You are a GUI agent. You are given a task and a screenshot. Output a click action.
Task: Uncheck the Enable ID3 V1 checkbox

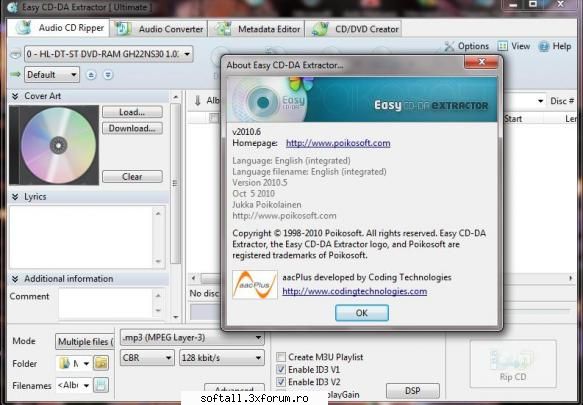pos(281,369)
